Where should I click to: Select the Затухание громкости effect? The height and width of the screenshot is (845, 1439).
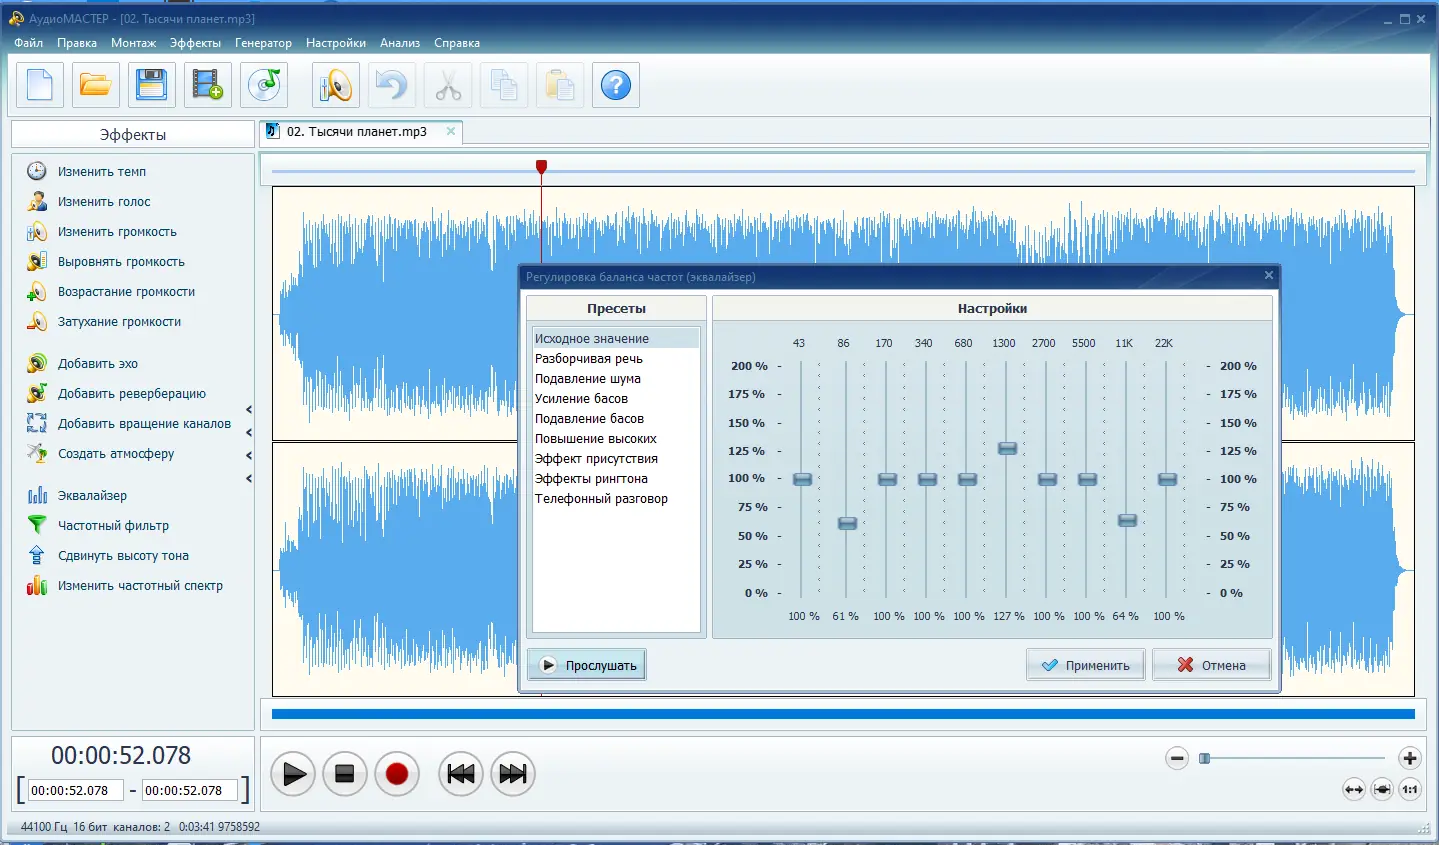[119, 322]
